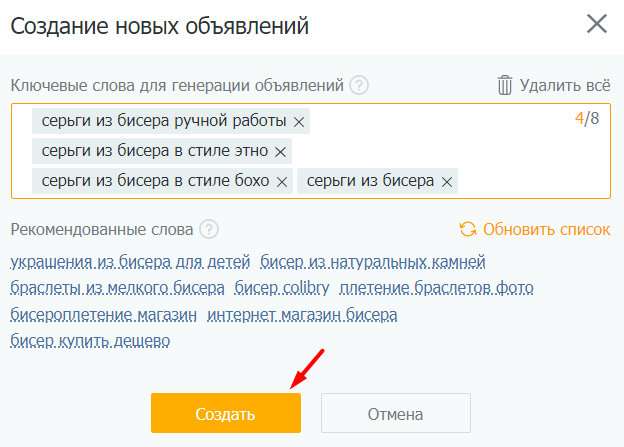Add 'бисер купить дешево' keyword
This screenshot has width=624, height=447.
[x=90, y=341]
